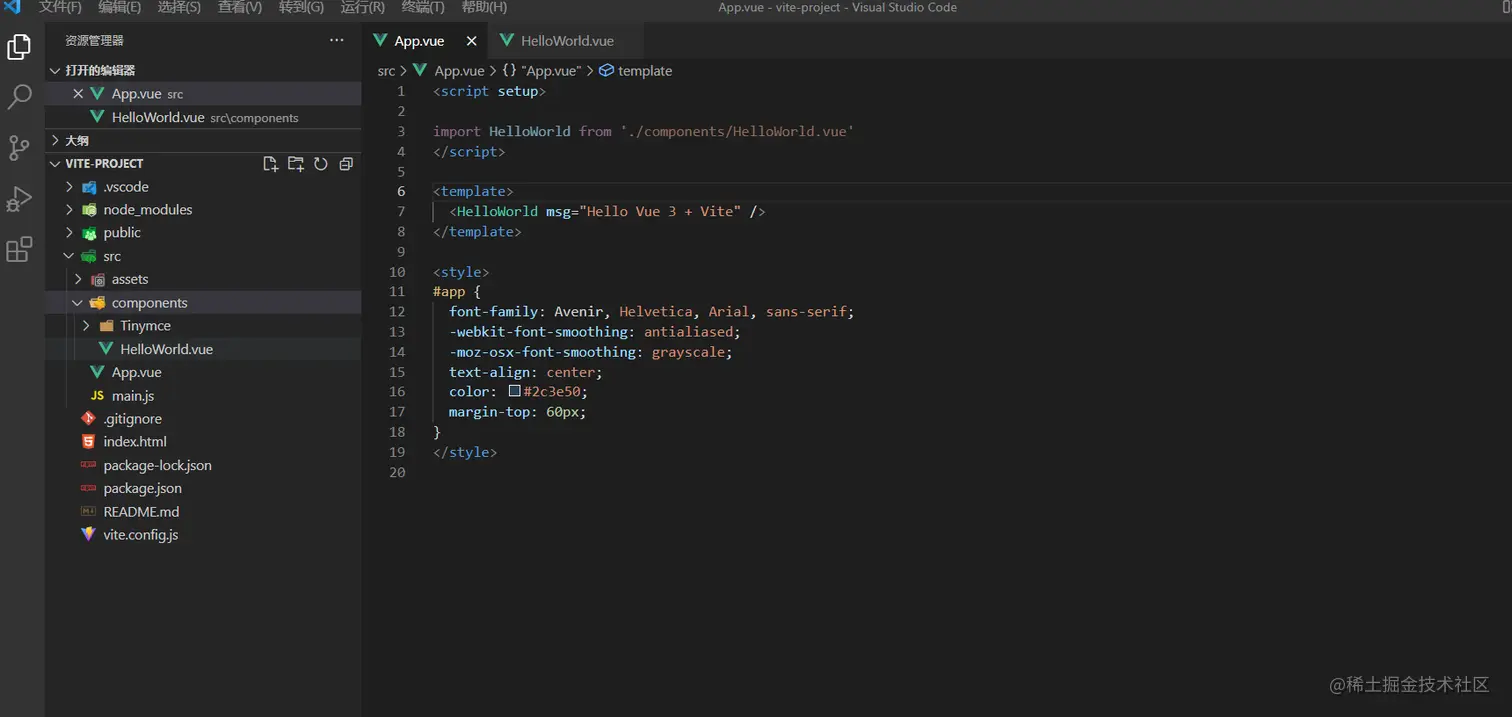Open main.js in the file tree
This screenshot has height=717, width=1512.
click(x=204, y=396)
